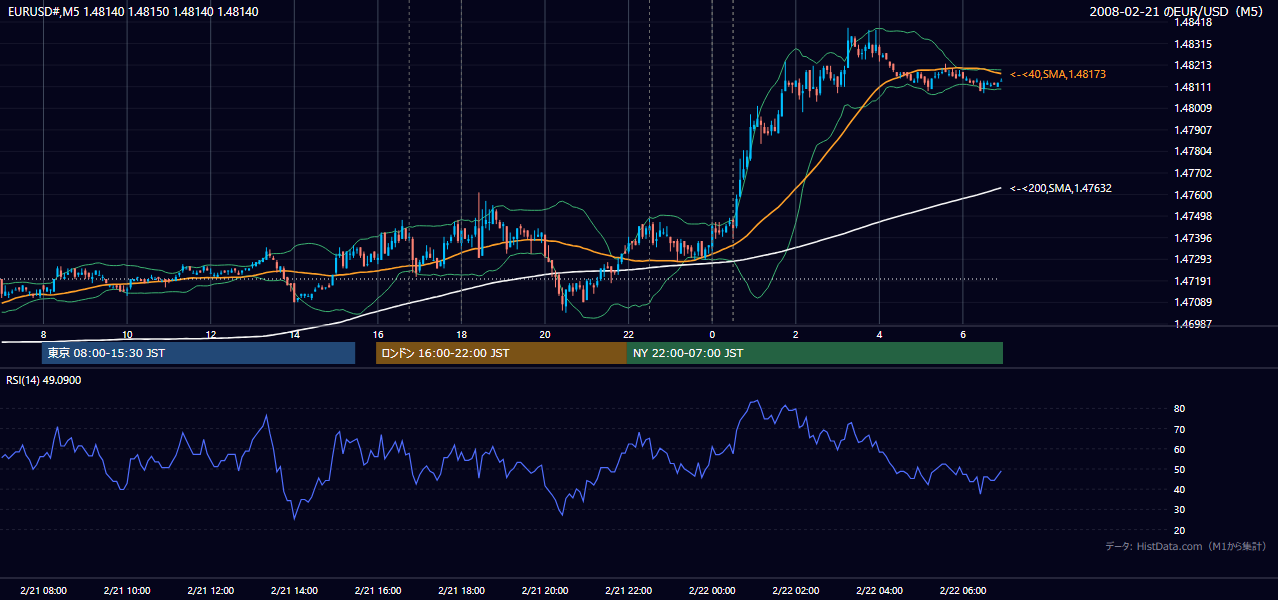Click RSI scale value 70
The width and height of the screenshot is (1278, 600).
[x=1180, y=429]
